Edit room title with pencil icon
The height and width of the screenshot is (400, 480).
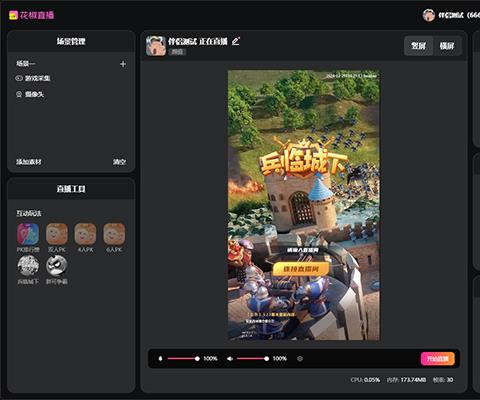236,41
